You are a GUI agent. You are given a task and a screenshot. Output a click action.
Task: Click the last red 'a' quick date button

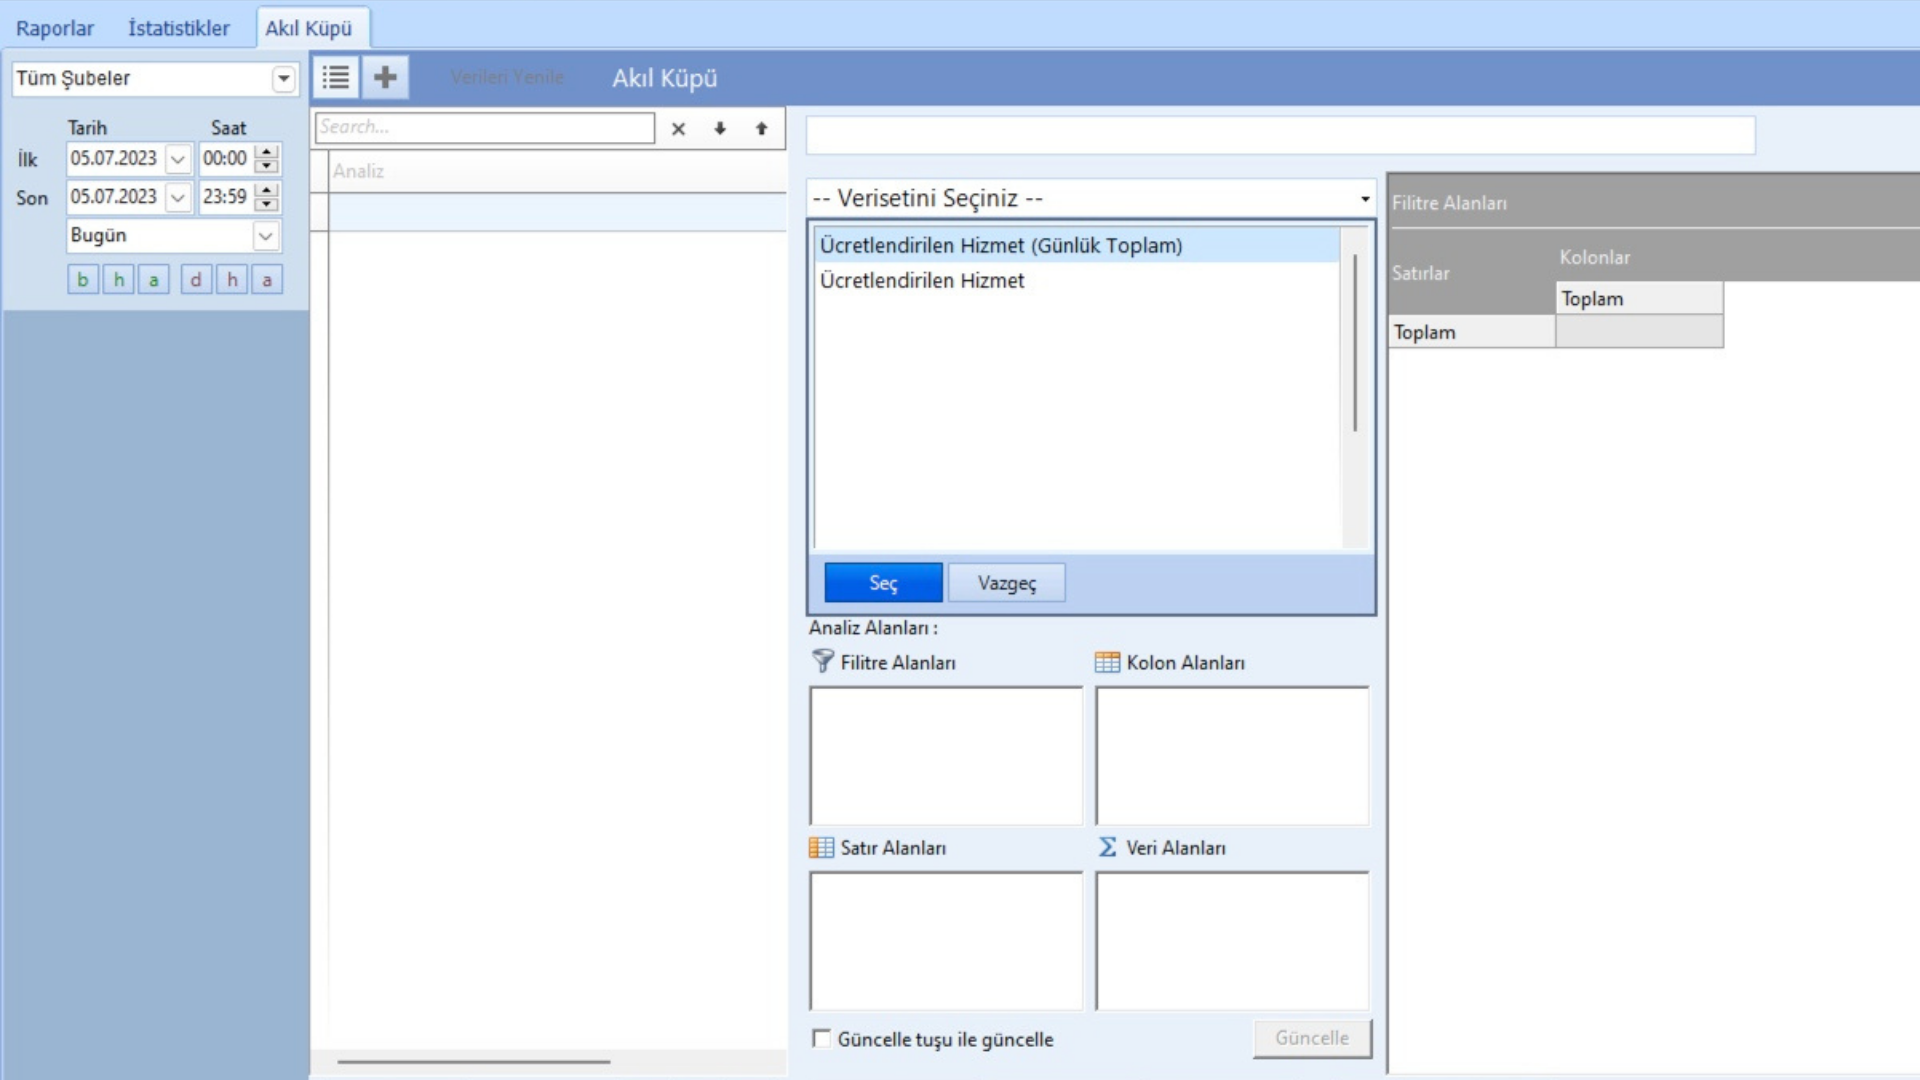tap(267, 280)
